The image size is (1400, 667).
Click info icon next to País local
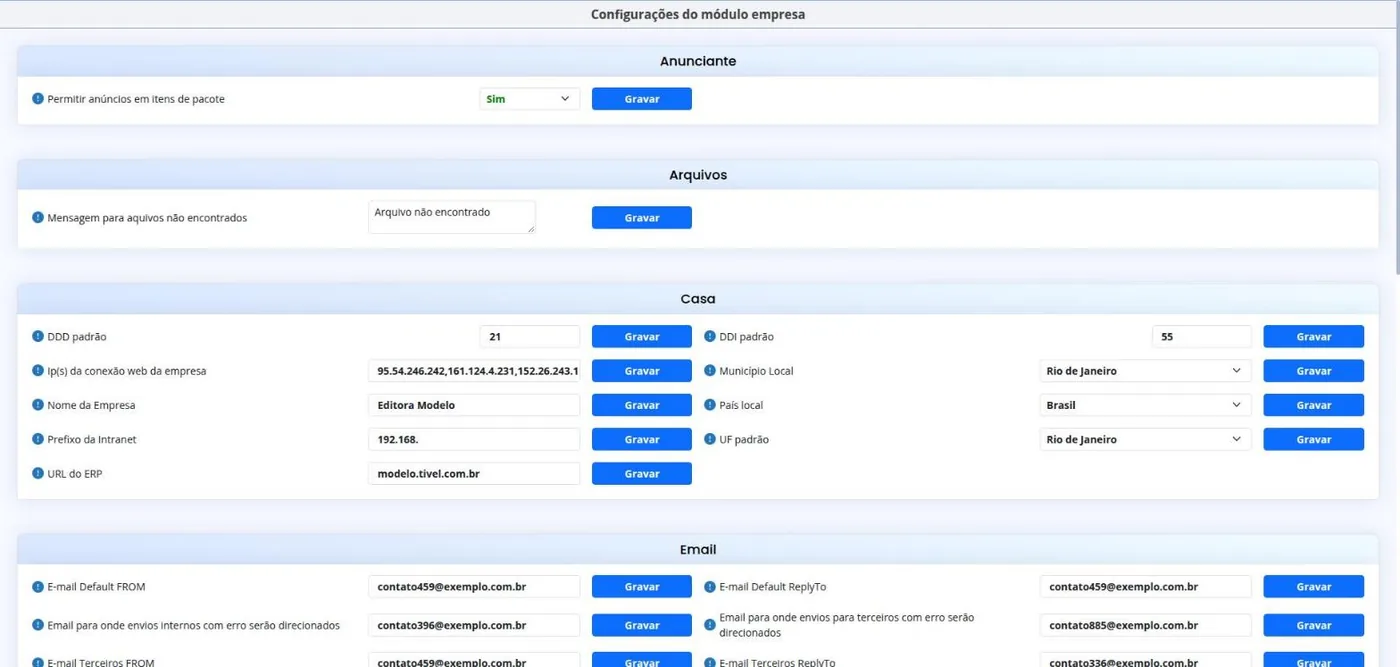pyautogui.click(x=710, y=405)
